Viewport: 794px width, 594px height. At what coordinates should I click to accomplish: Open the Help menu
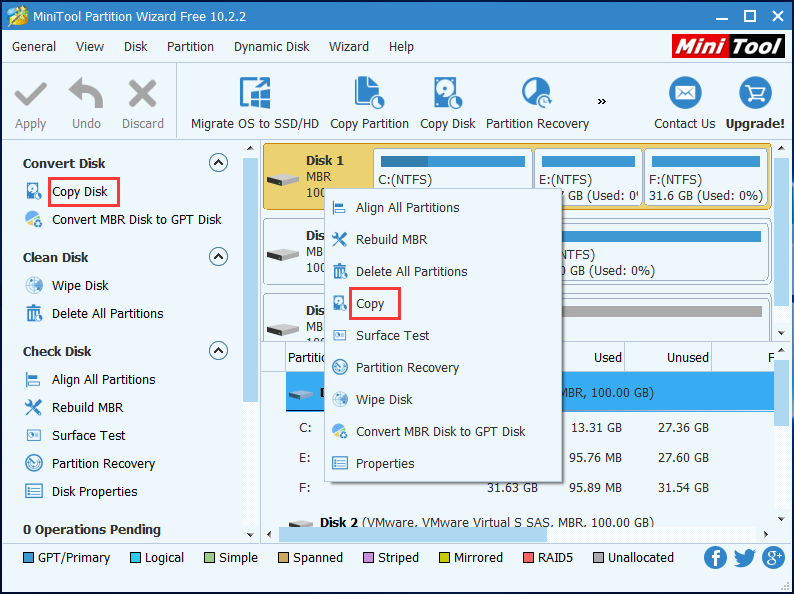(401, 47)
